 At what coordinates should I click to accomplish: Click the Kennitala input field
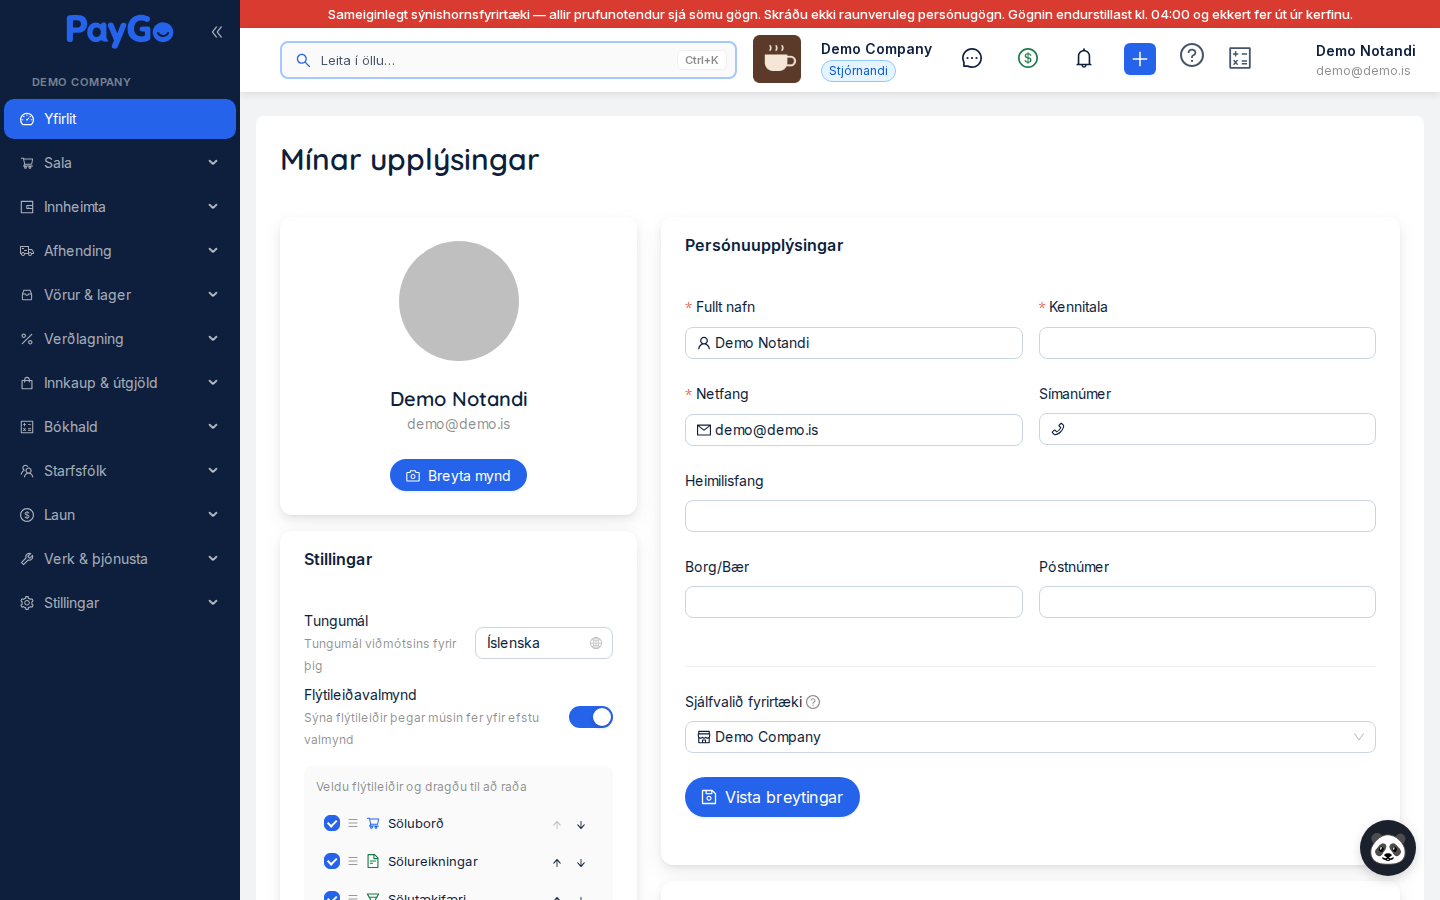[1207, 343]
